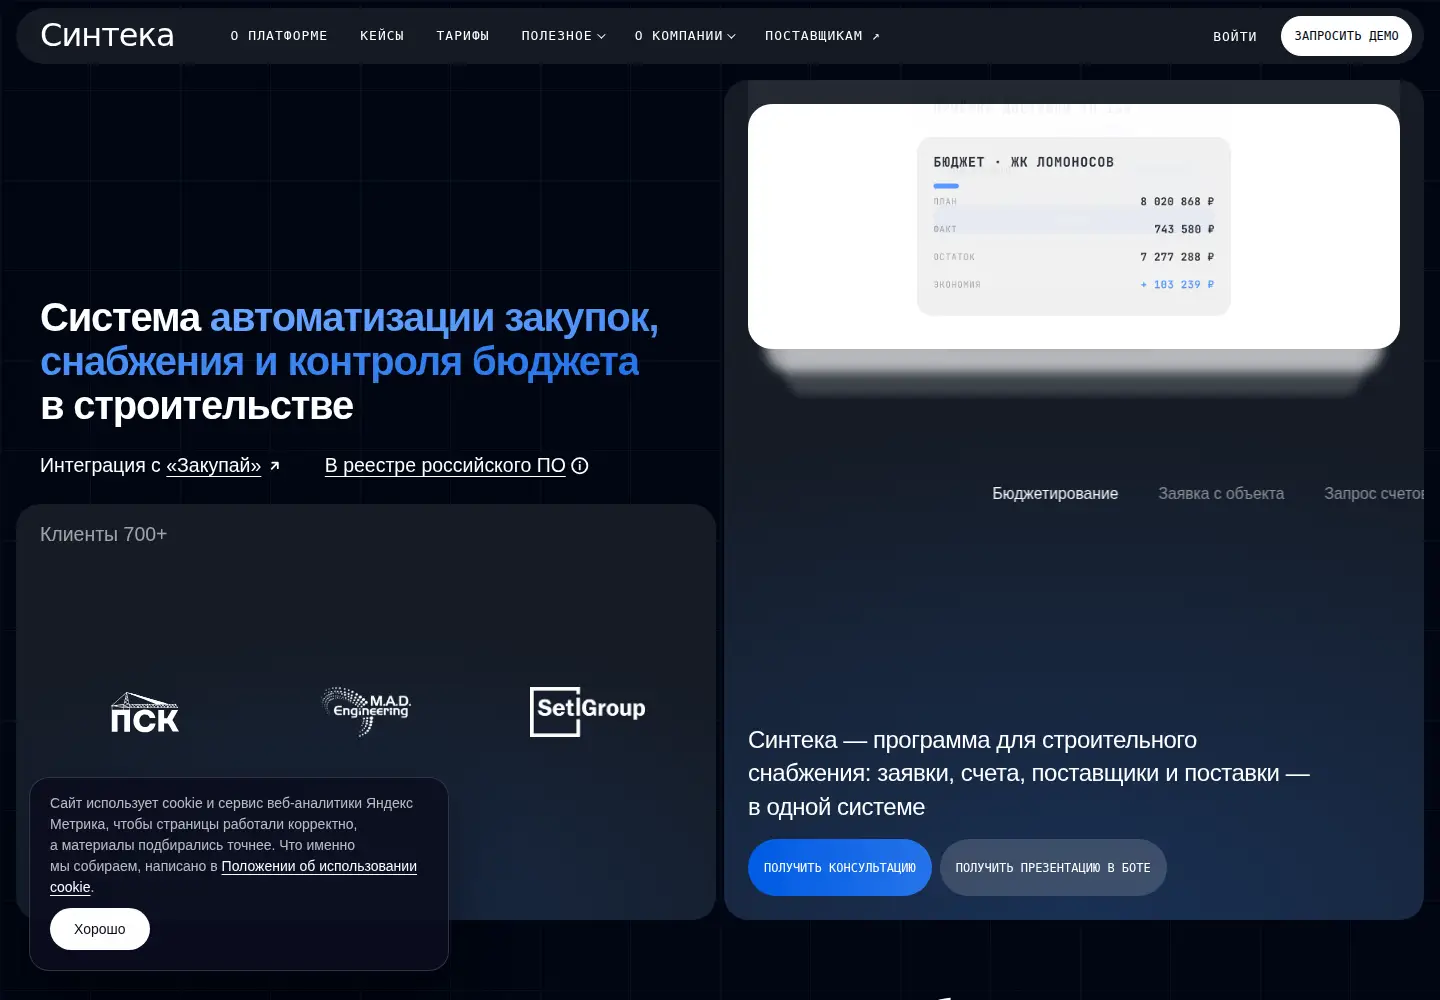Expand the О компании dropdown menu
The image size is (1440, 1000).
coord(685,36)
